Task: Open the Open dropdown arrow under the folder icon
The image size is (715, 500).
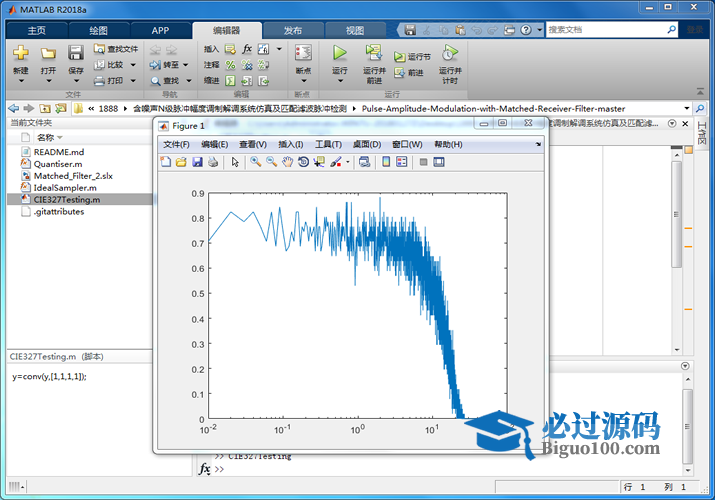Action: pos(48,81)
